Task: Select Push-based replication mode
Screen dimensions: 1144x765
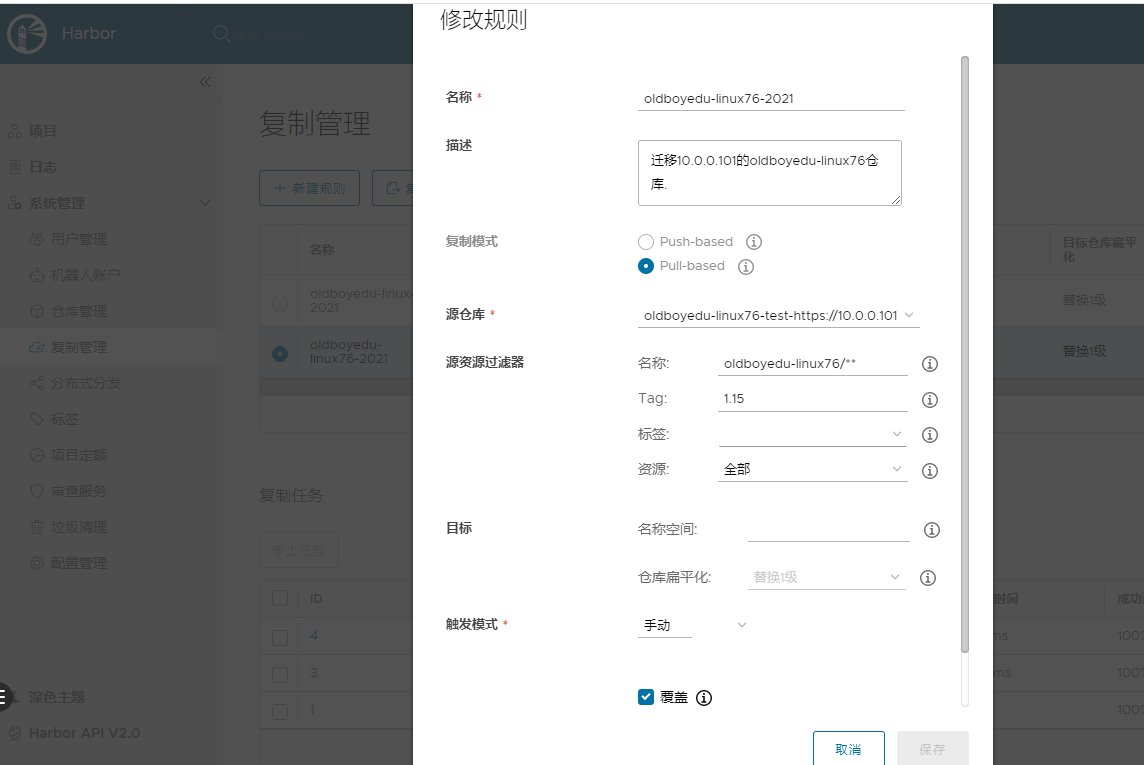Action: point(646,242)
